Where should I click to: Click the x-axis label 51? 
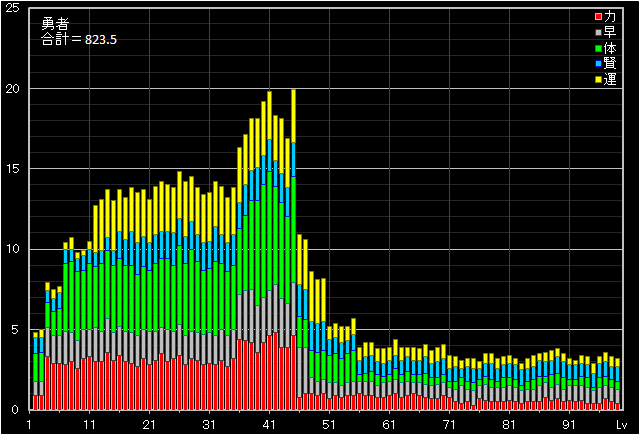coord(329,425)
